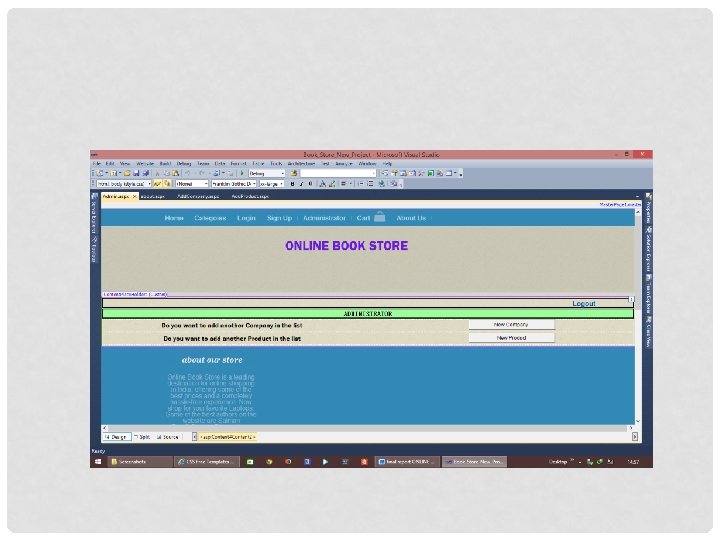Switch to Design view
The height and width of the screenshot is (540, 720).
click(117, 437)
